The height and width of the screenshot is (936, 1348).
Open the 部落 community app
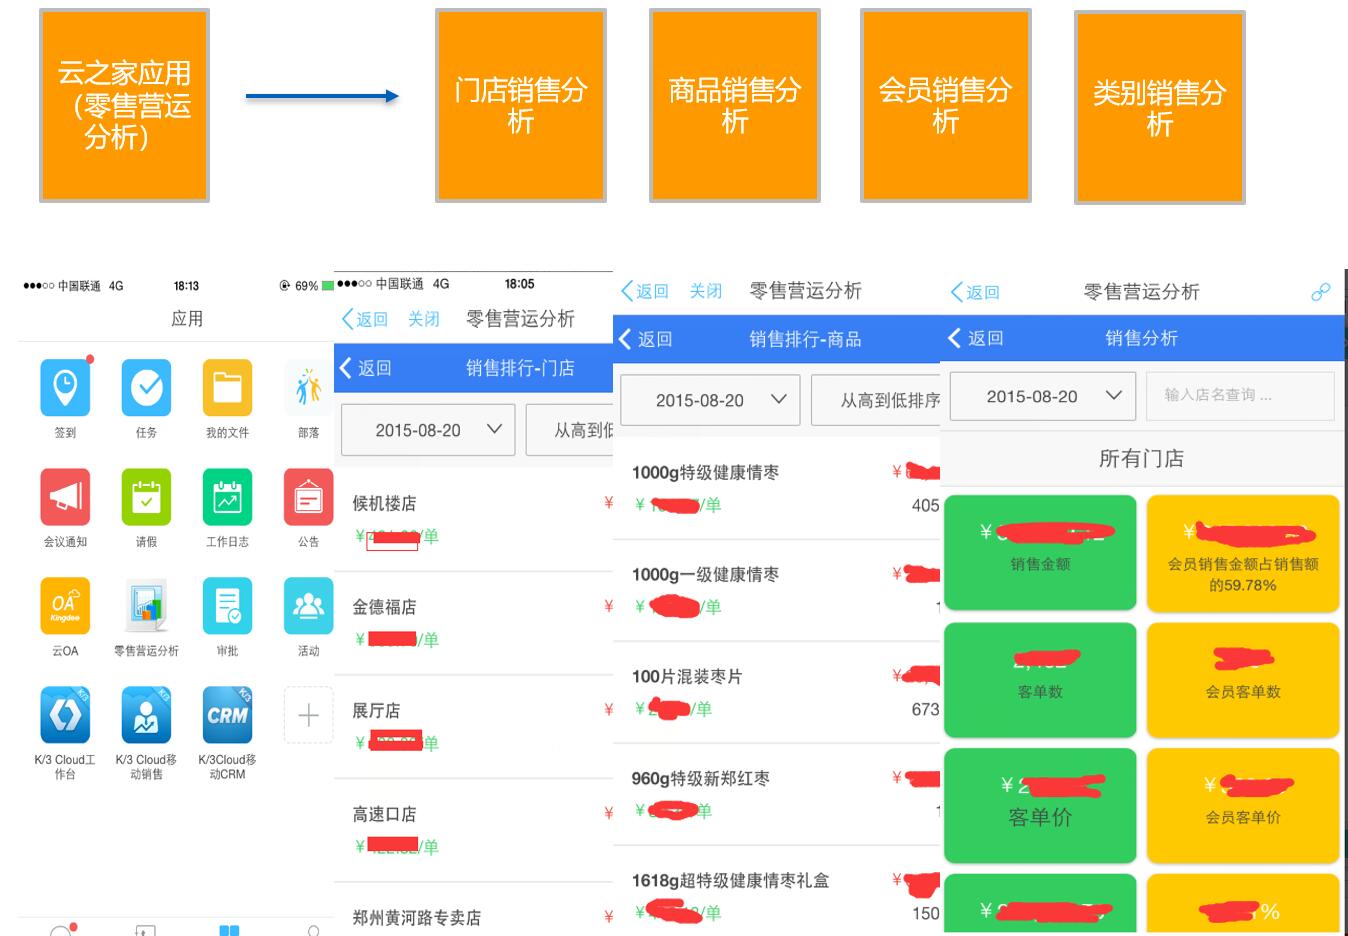point(309,388)
